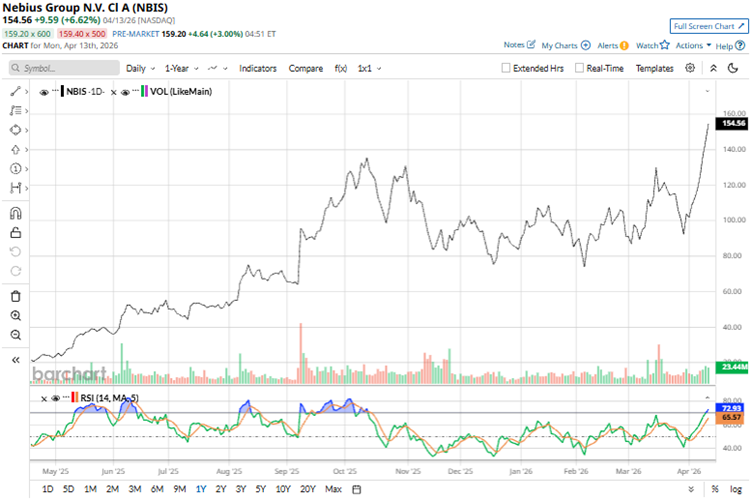Redo the chart action
Viewport: 752px width, 500px height.
[x=15, y=271]
